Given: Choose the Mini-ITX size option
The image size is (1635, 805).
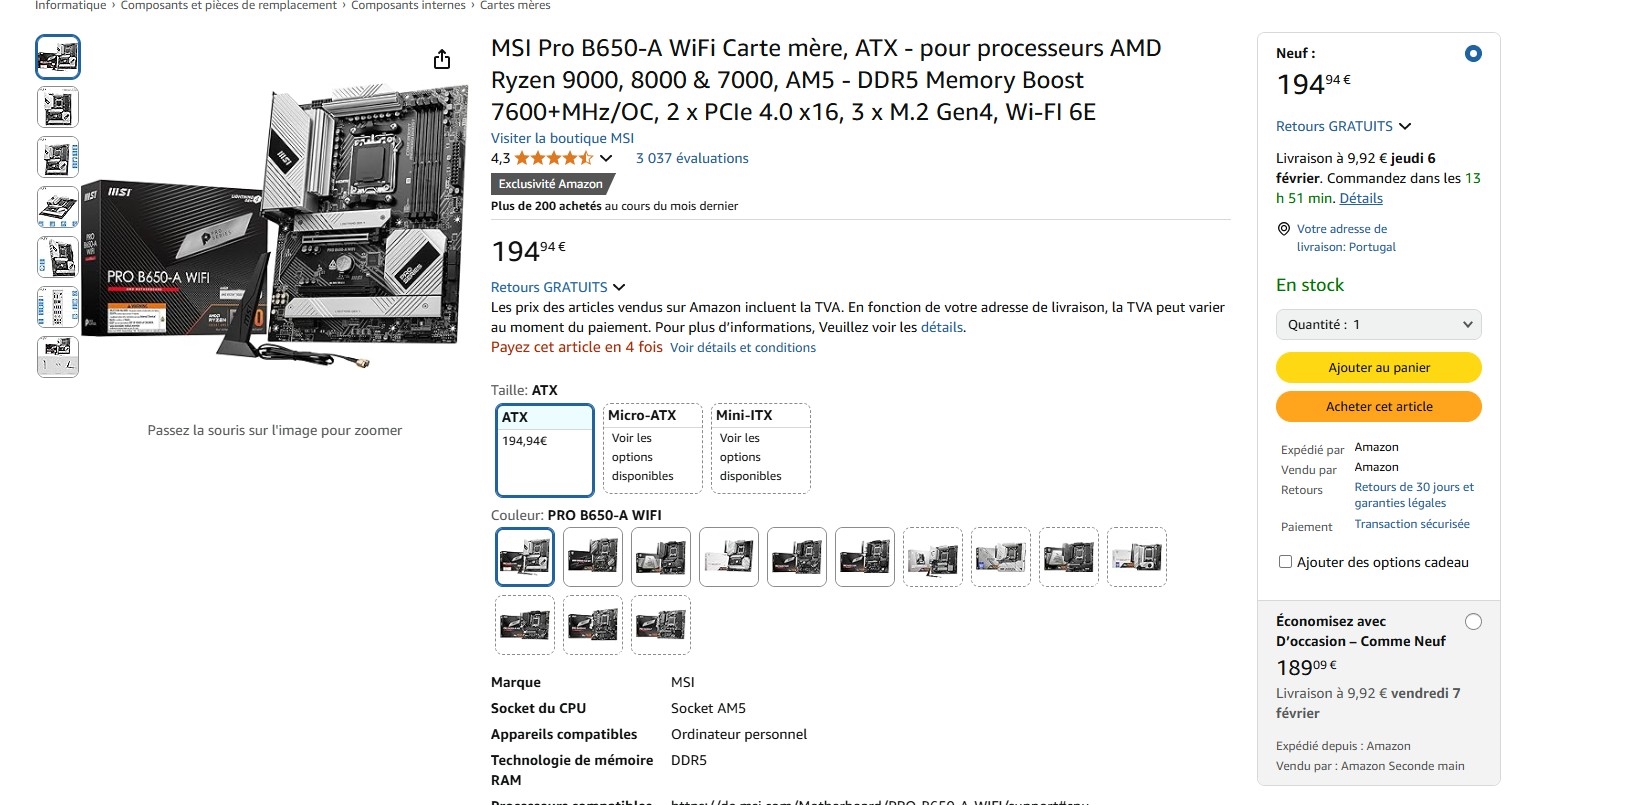Looking at the screenshot, I should pyautogui.click(x=761, y=448).
